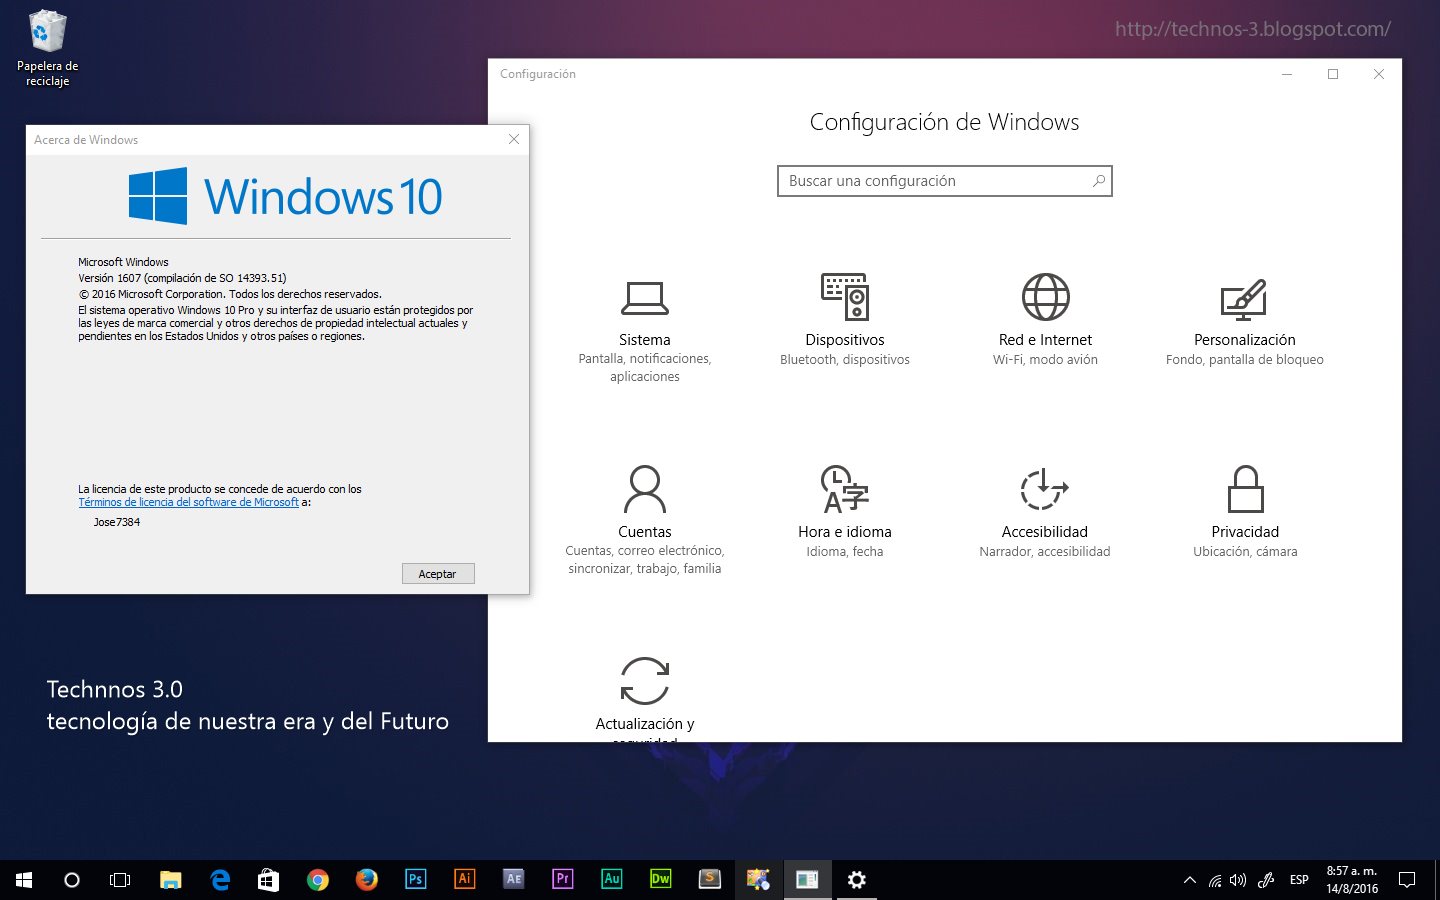Click inside the Buscar una configuración field
Screen dimensions: 1440x900
[x=944, y=181]
